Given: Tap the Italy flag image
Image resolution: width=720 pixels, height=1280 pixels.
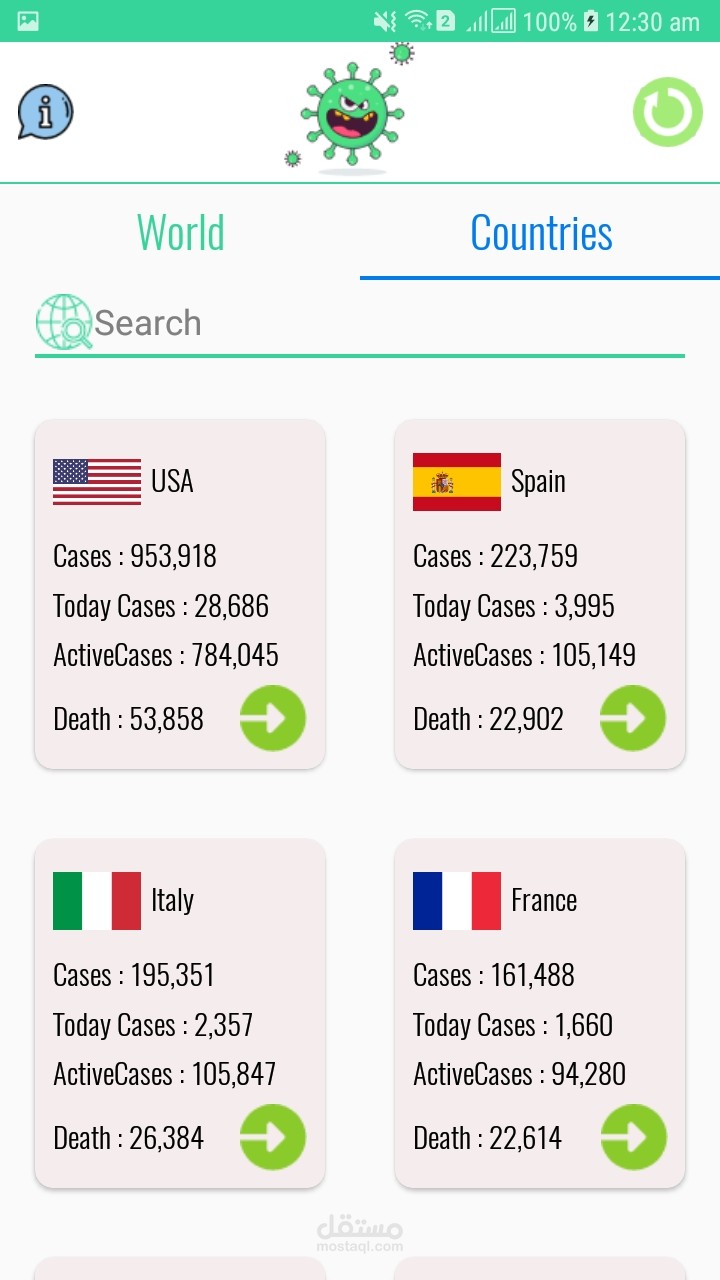Looking at the screenshot, I should tap(97, 900).
